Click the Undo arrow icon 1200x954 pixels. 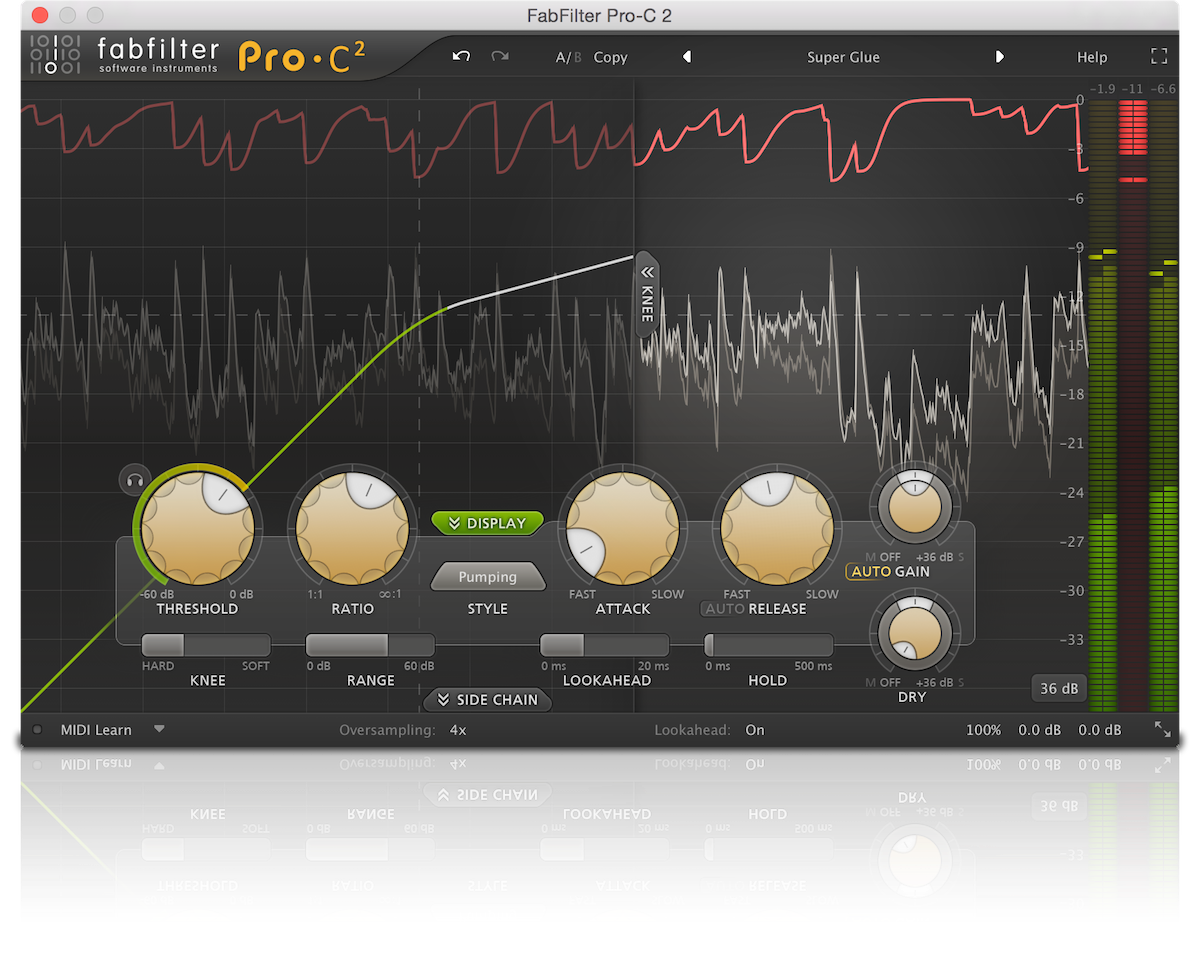461,57
